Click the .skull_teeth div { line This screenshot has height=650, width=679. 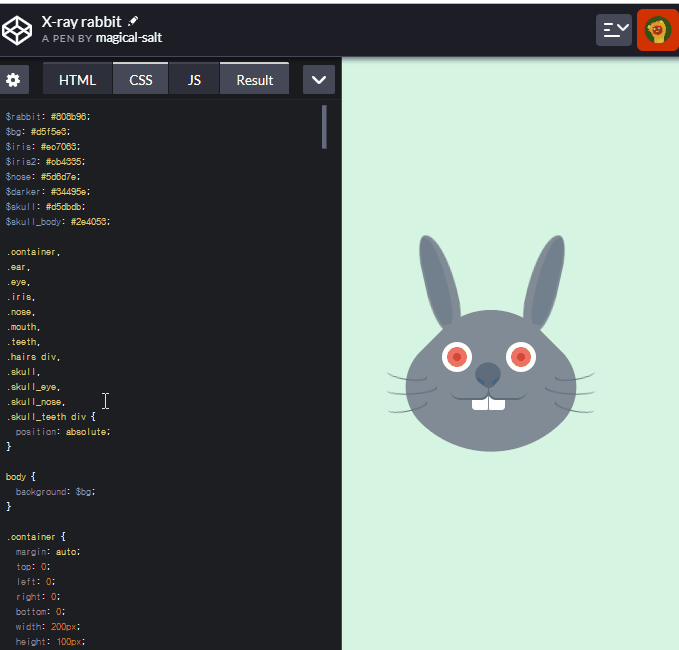point(51,417)
